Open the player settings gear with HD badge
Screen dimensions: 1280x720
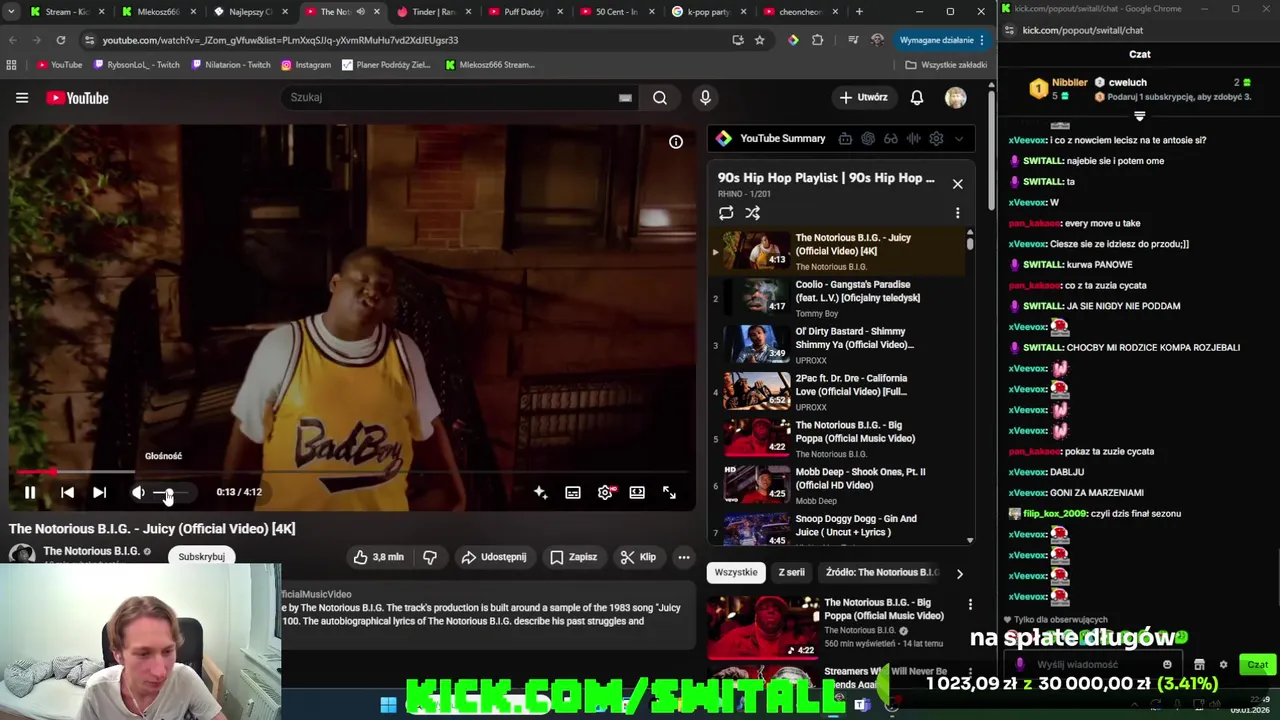point(605,492)
